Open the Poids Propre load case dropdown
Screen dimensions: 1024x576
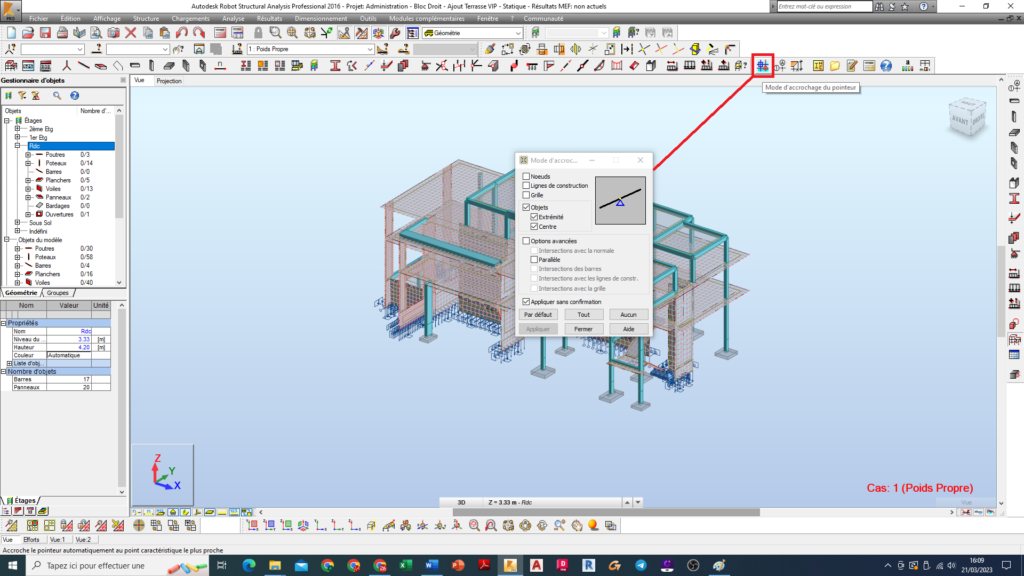[x=369, y=49]
